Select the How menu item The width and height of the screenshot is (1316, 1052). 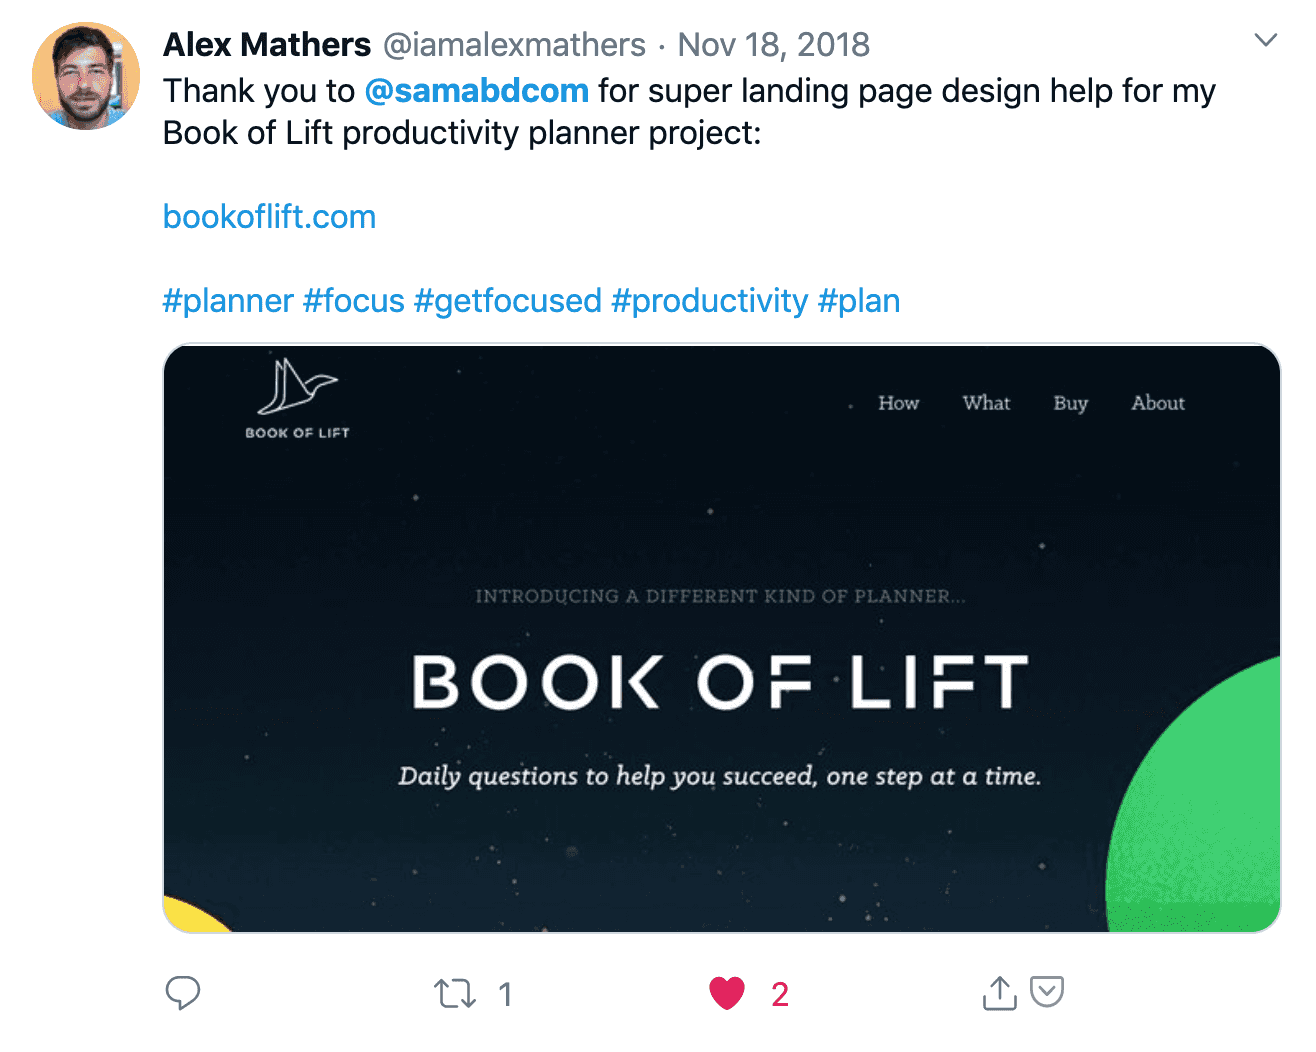tap(898, 403)
